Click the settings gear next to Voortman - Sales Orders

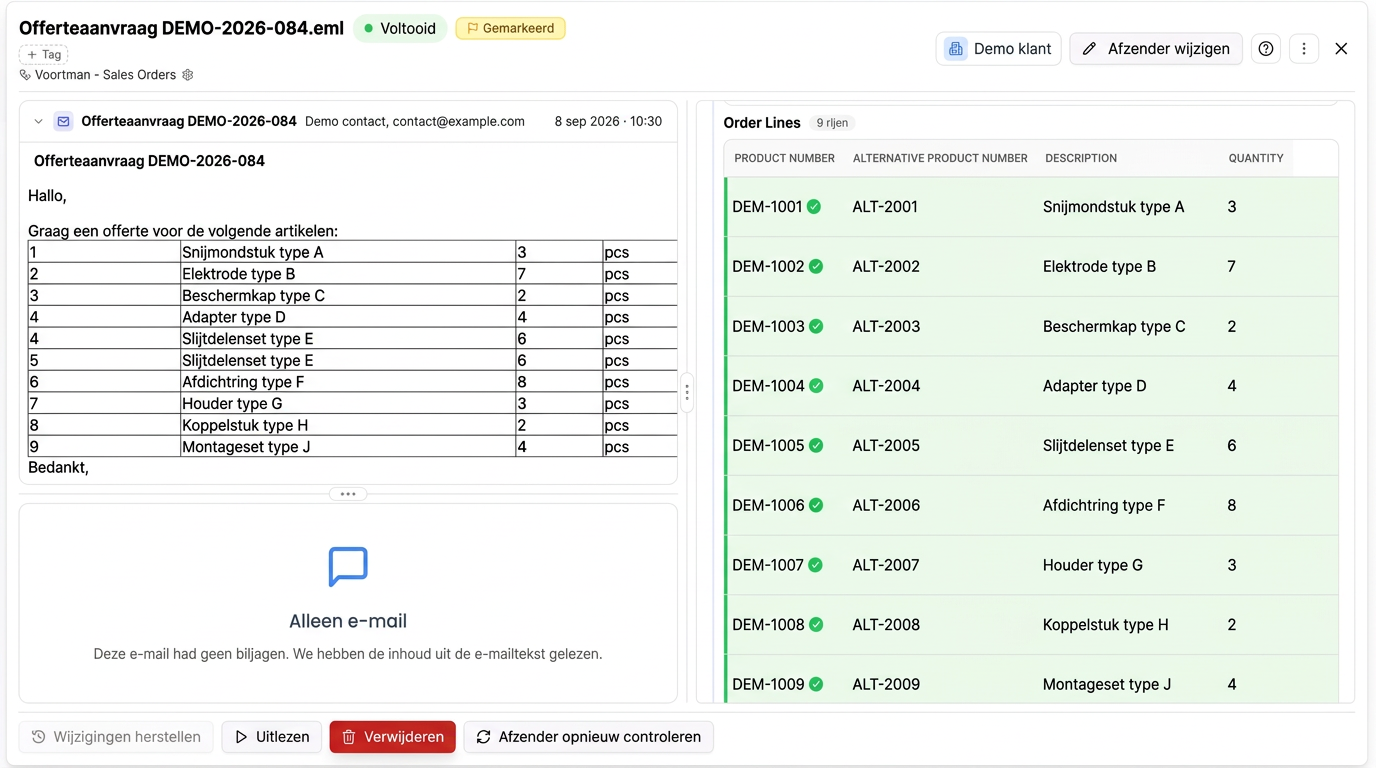(188, 75)
